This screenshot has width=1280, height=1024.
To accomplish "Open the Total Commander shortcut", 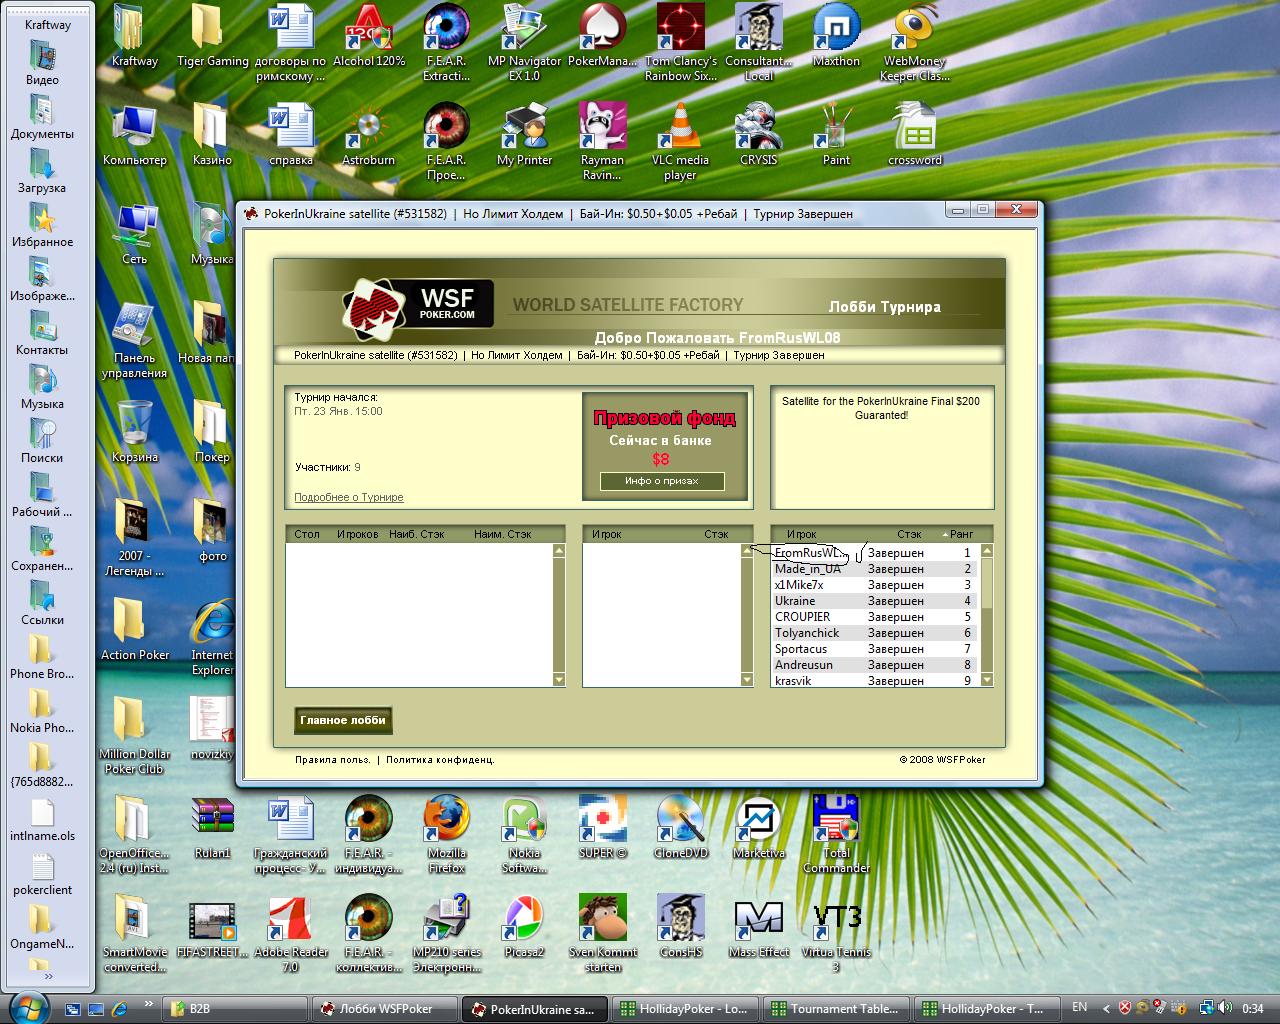I will point(836,822).
